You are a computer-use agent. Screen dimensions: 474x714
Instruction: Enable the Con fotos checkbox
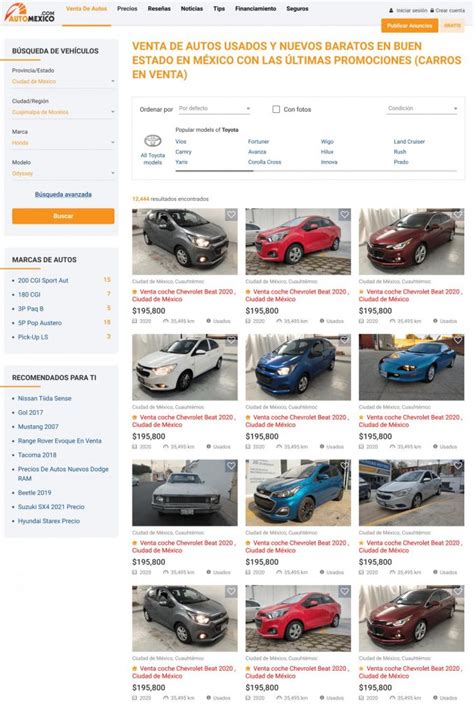276,109
